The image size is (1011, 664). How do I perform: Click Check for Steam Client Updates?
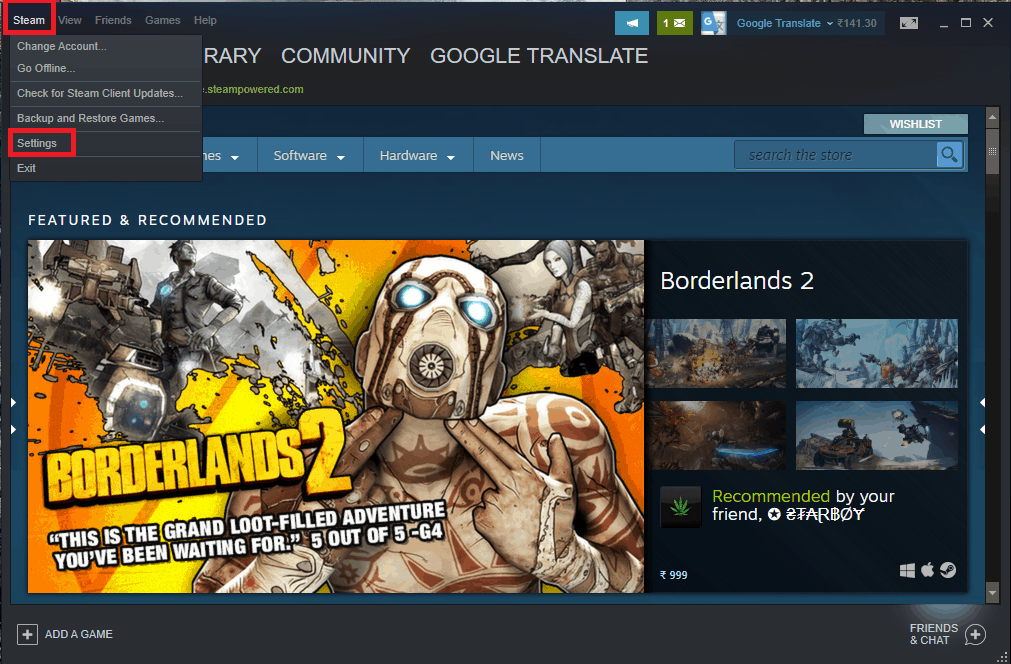[x=100, y=93]
